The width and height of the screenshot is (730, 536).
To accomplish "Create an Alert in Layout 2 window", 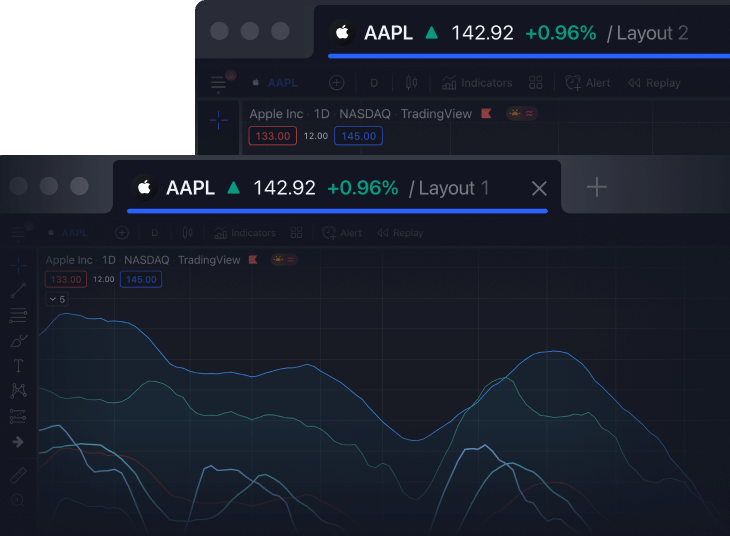I will pos(588,83).
